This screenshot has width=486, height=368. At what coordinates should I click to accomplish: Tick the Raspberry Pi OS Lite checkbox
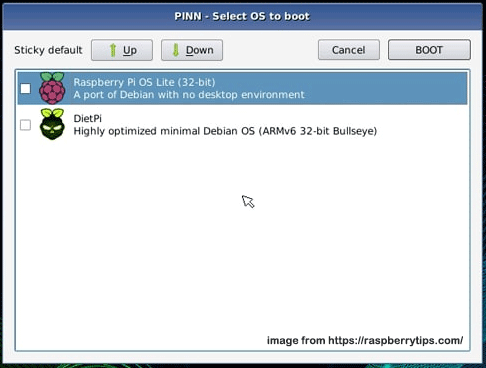26,89
